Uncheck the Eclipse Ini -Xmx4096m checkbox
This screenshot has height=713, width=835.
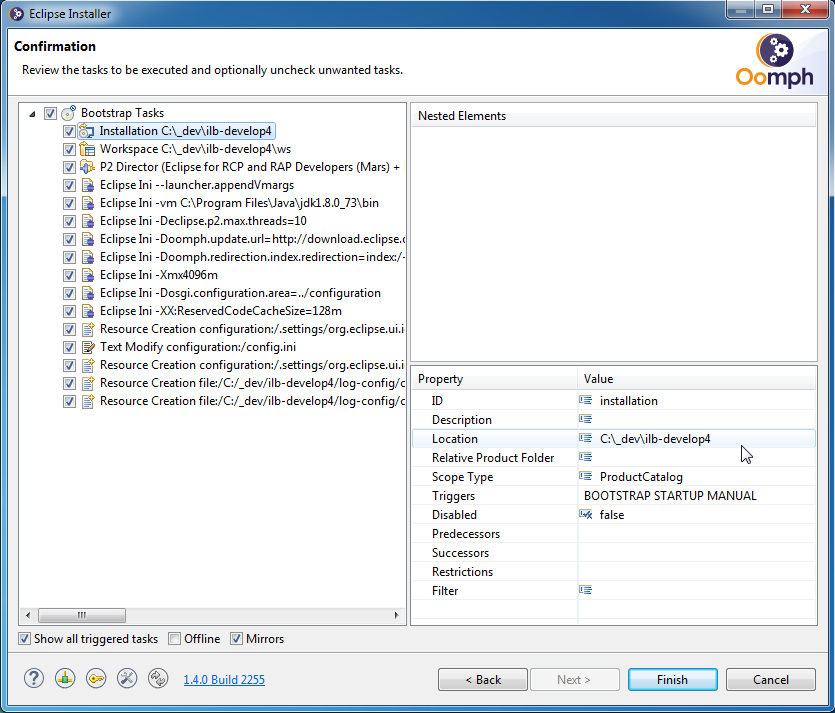[x=69, y=275]
